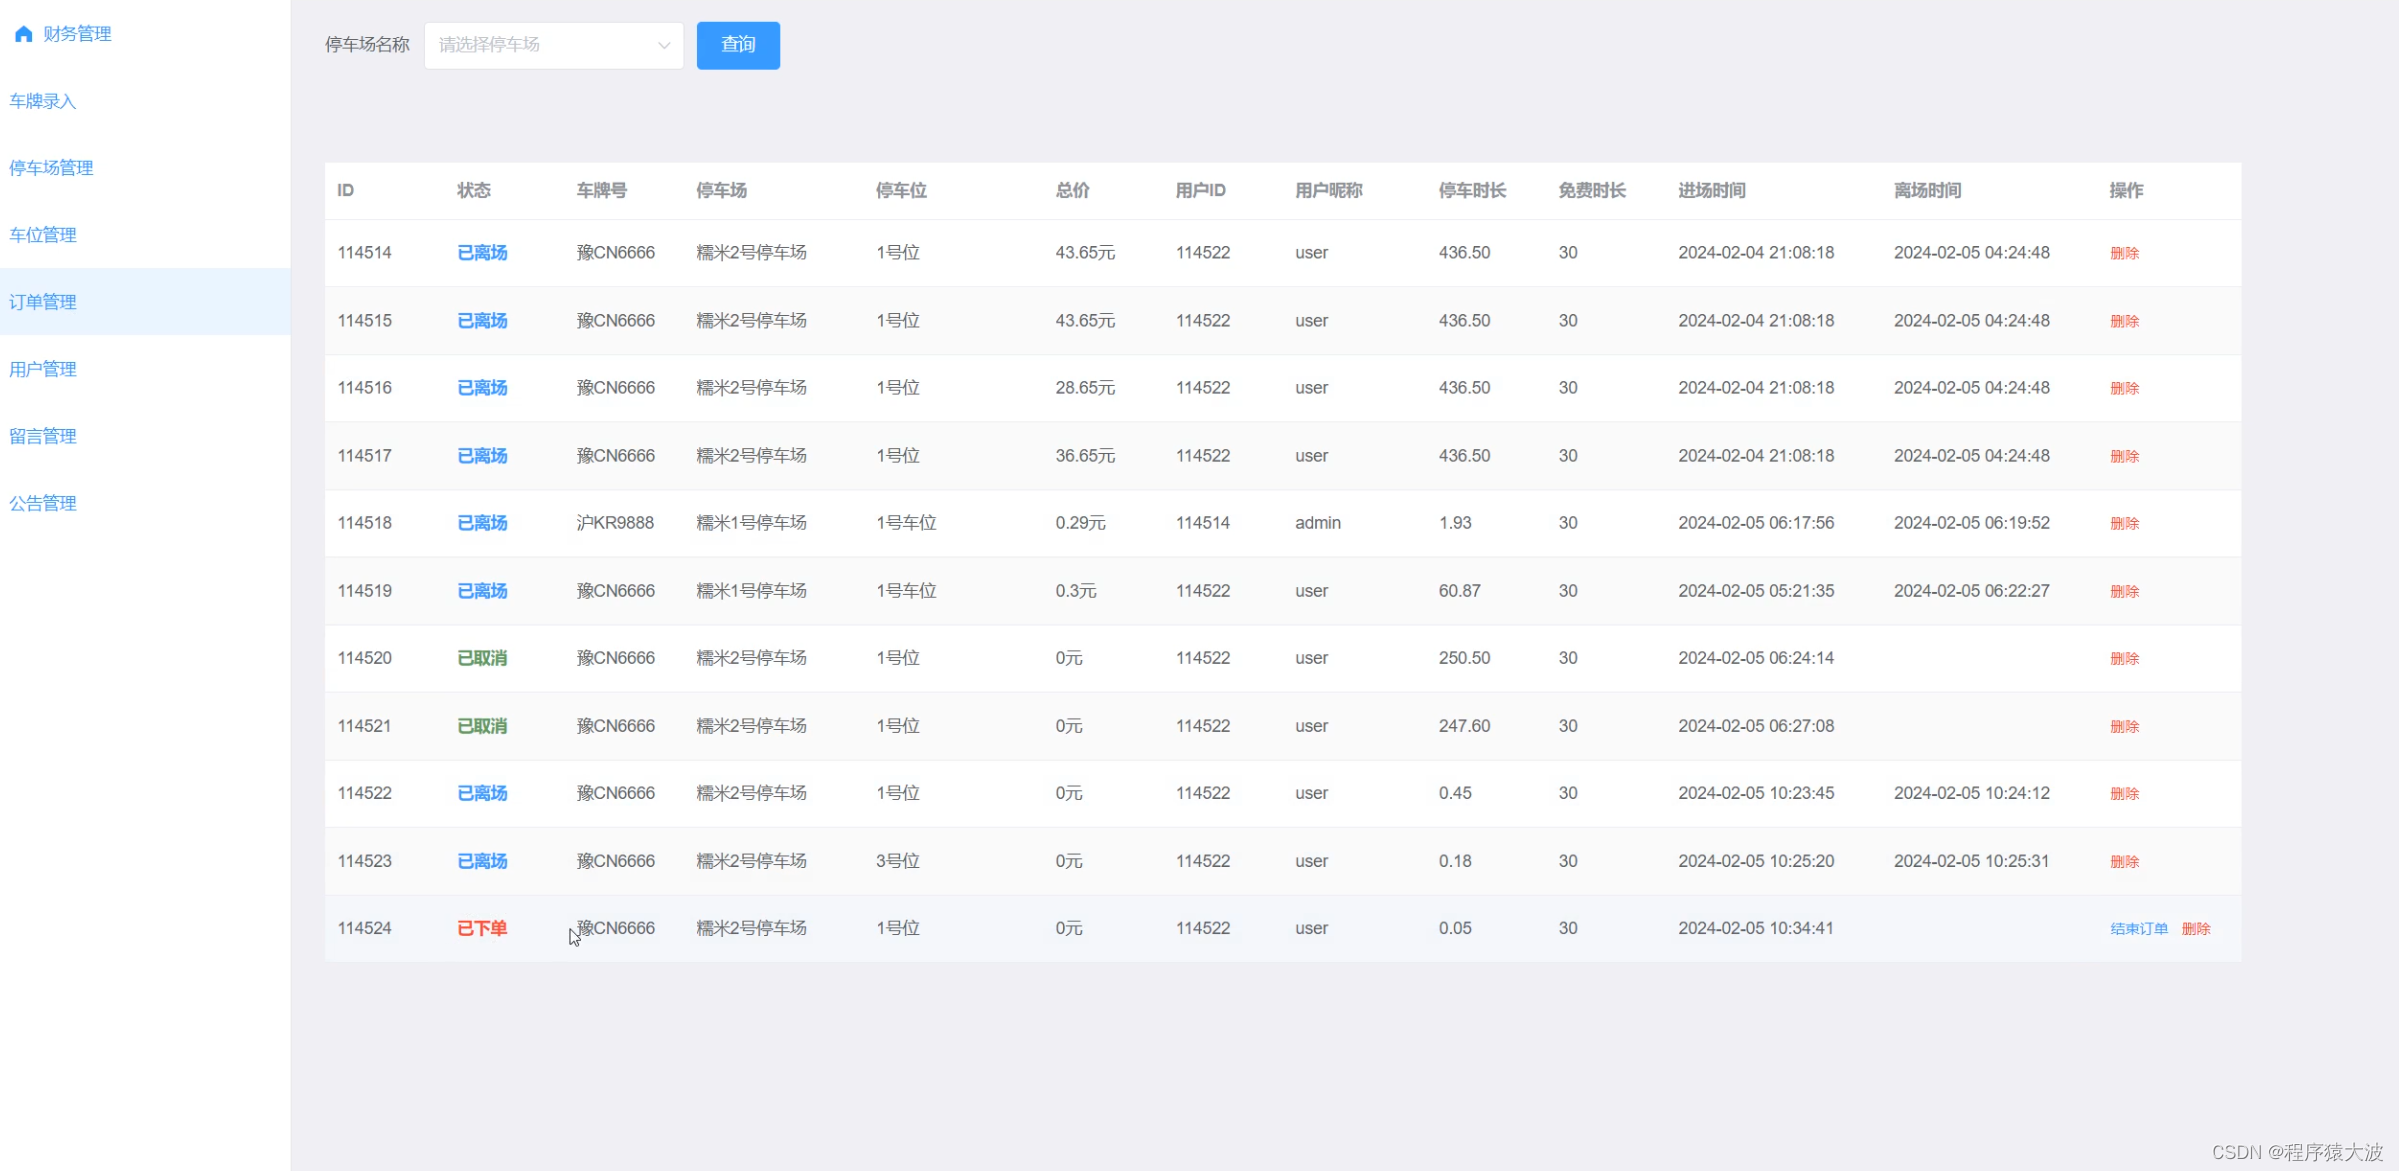Delete order 114514
Screen dimensions: 2399x1171
[2124, 253]
